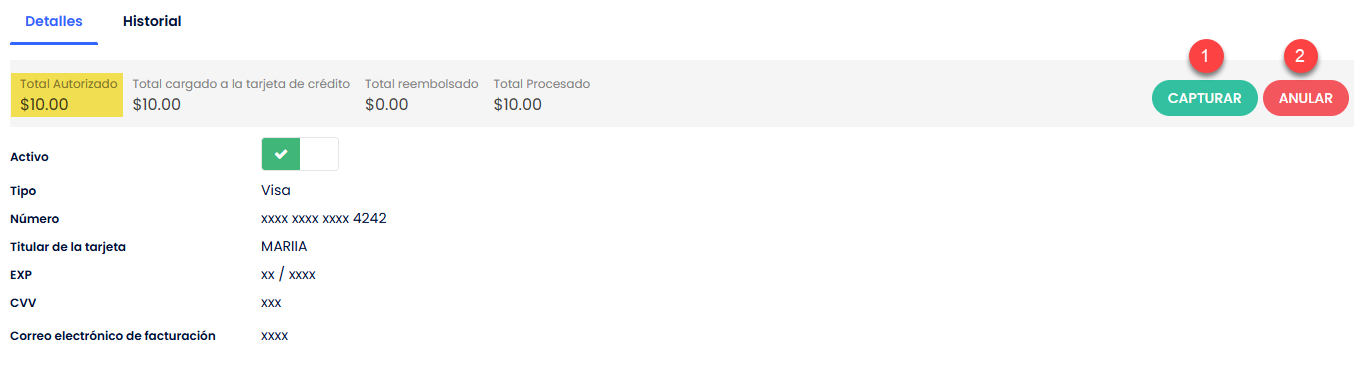Click the white half of Activo toggle

(319, 154)
